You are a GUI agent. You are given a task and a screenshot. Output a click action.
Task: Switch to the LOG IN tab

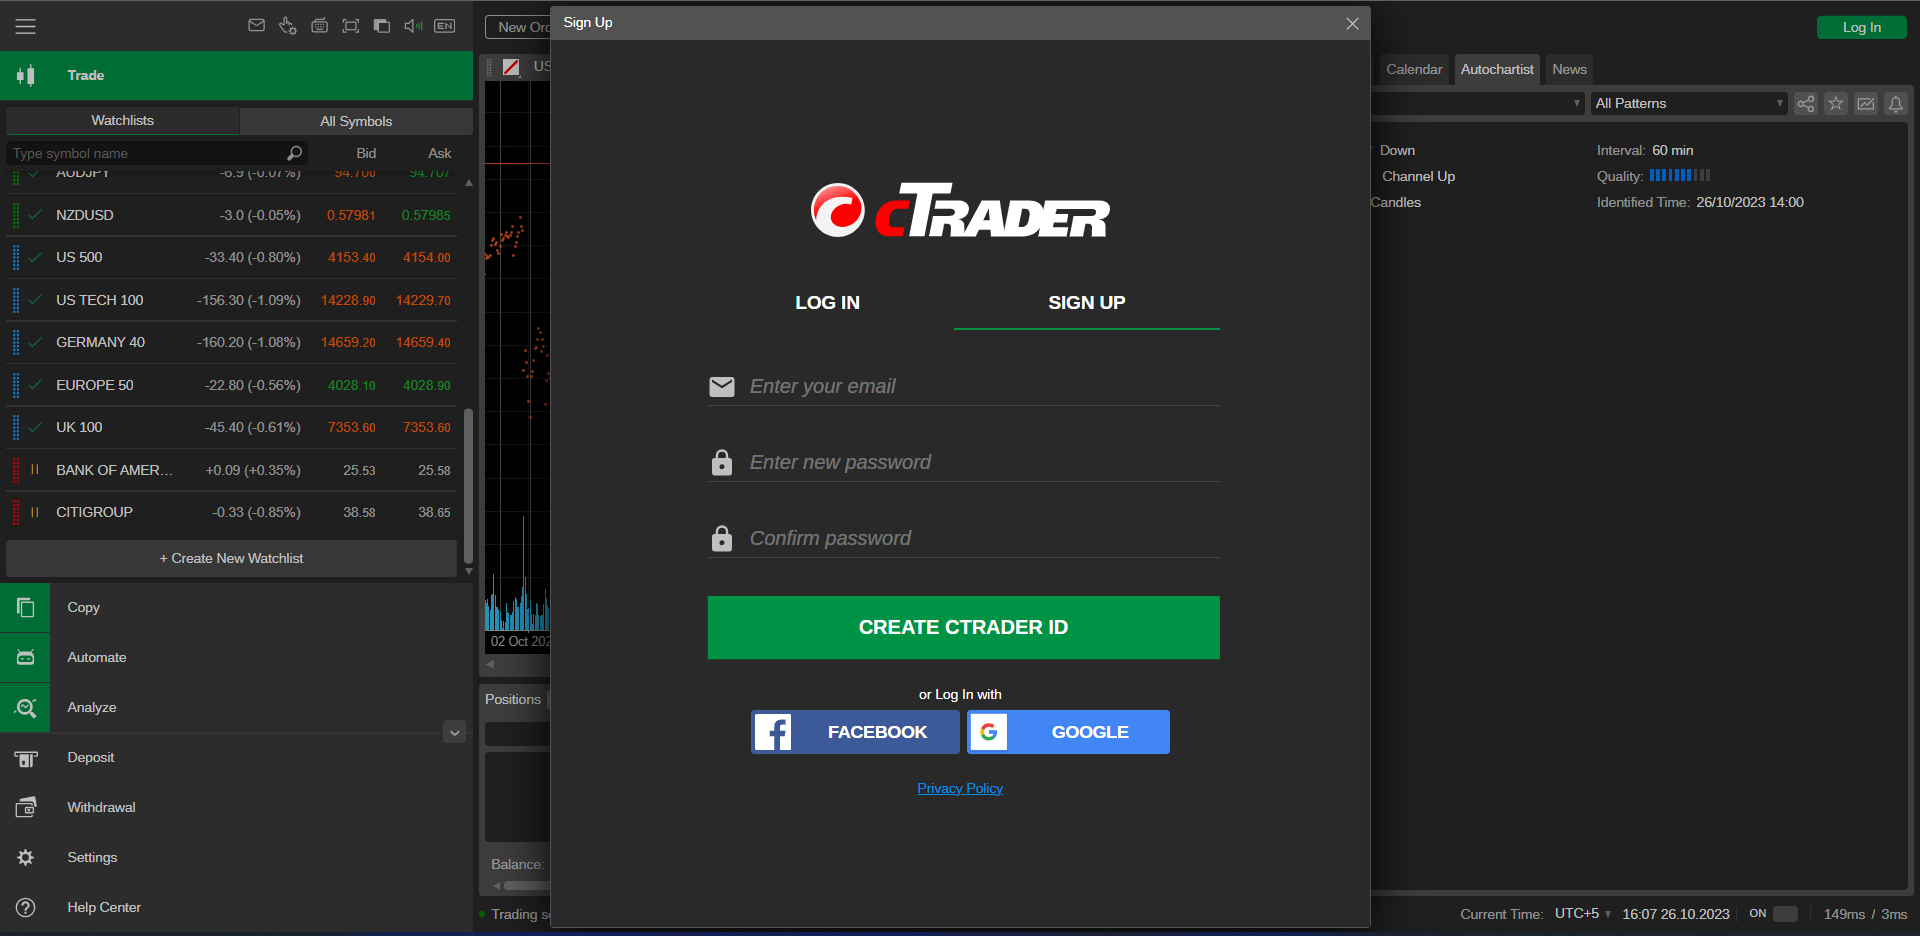coord(827,303)
